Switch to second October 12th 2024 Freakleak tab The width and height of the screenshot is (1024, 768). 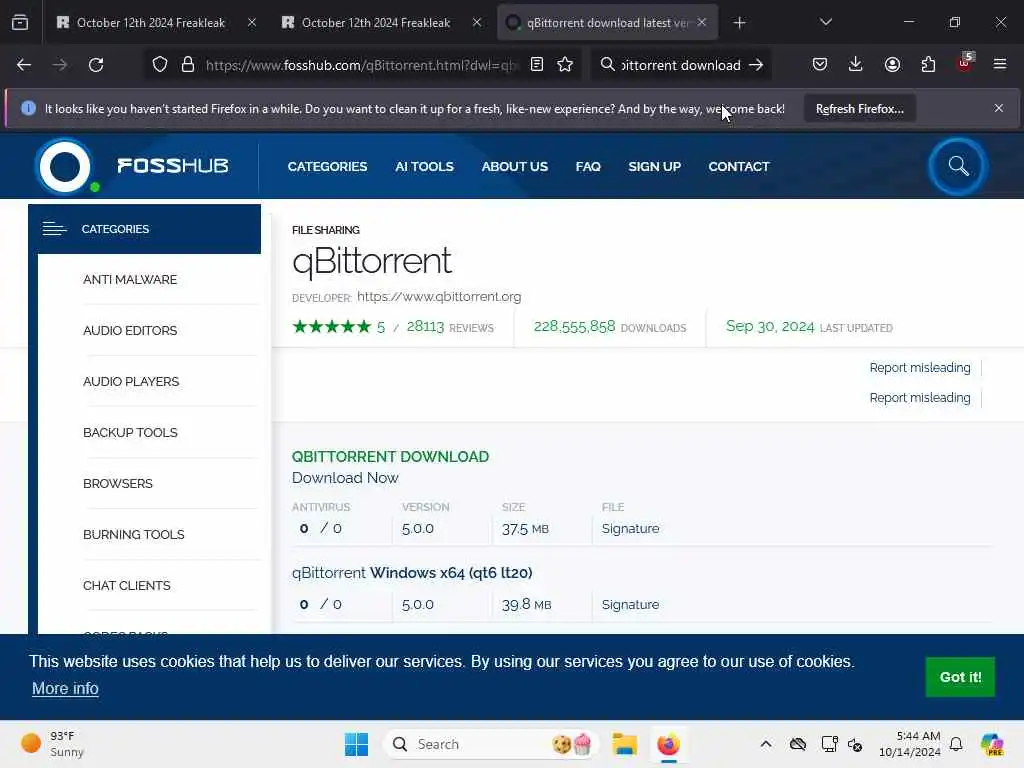click(376, 23)
